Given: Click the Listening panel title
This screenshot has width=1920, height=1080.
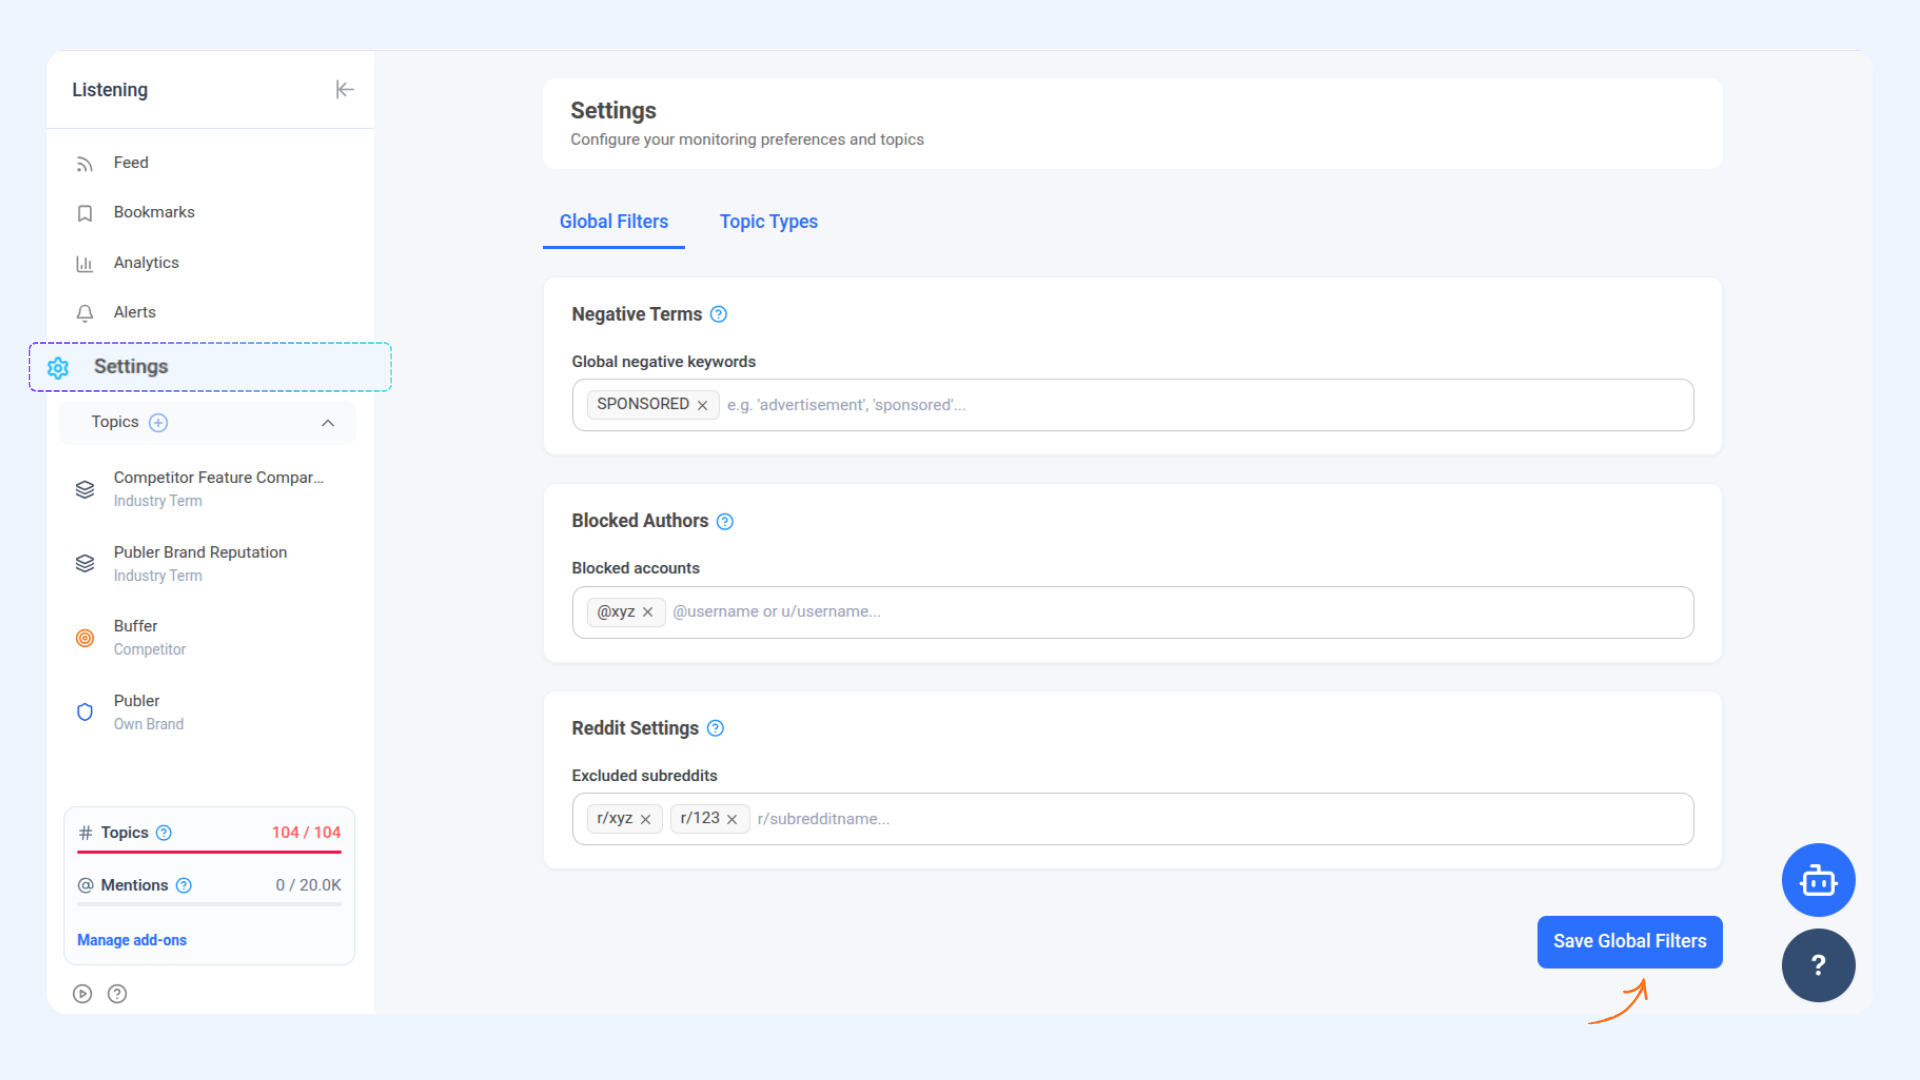Looking at the screenshot, I should (110, 90).
